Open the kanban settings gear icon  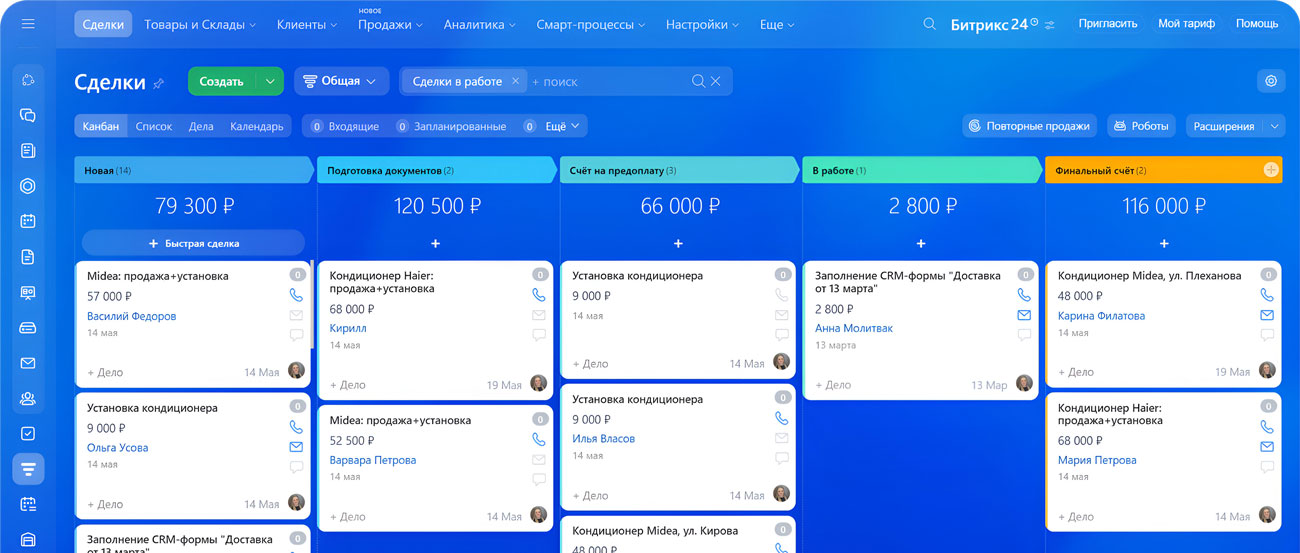[x=1271, y=81]
